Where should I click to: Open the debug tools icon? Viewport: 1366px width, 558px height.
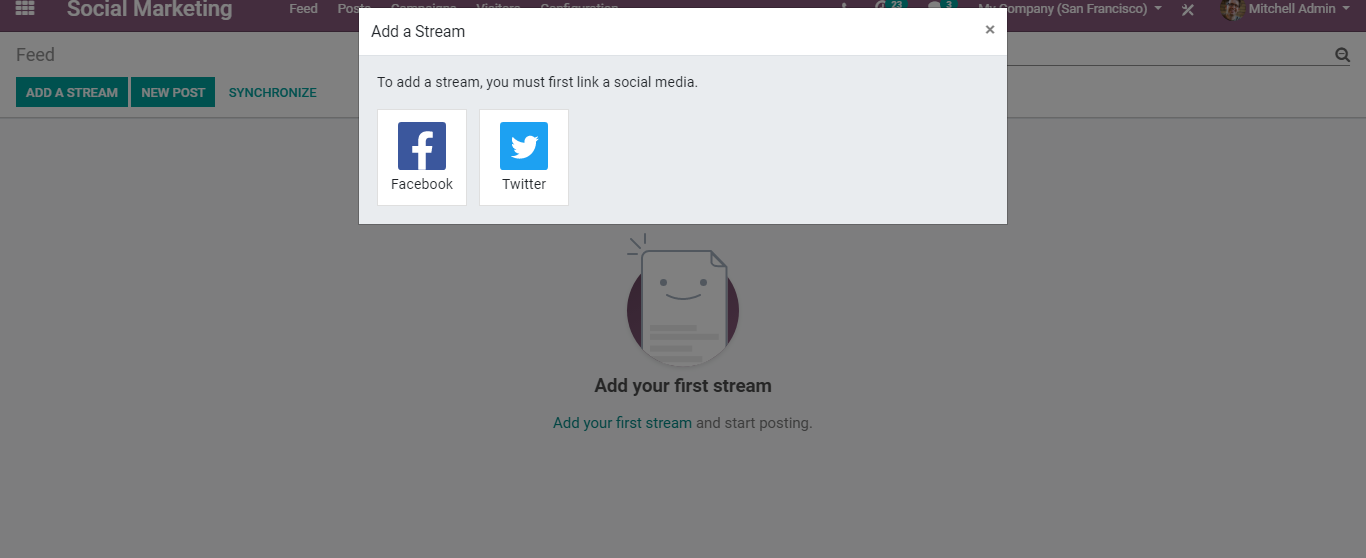[1188, 9]
